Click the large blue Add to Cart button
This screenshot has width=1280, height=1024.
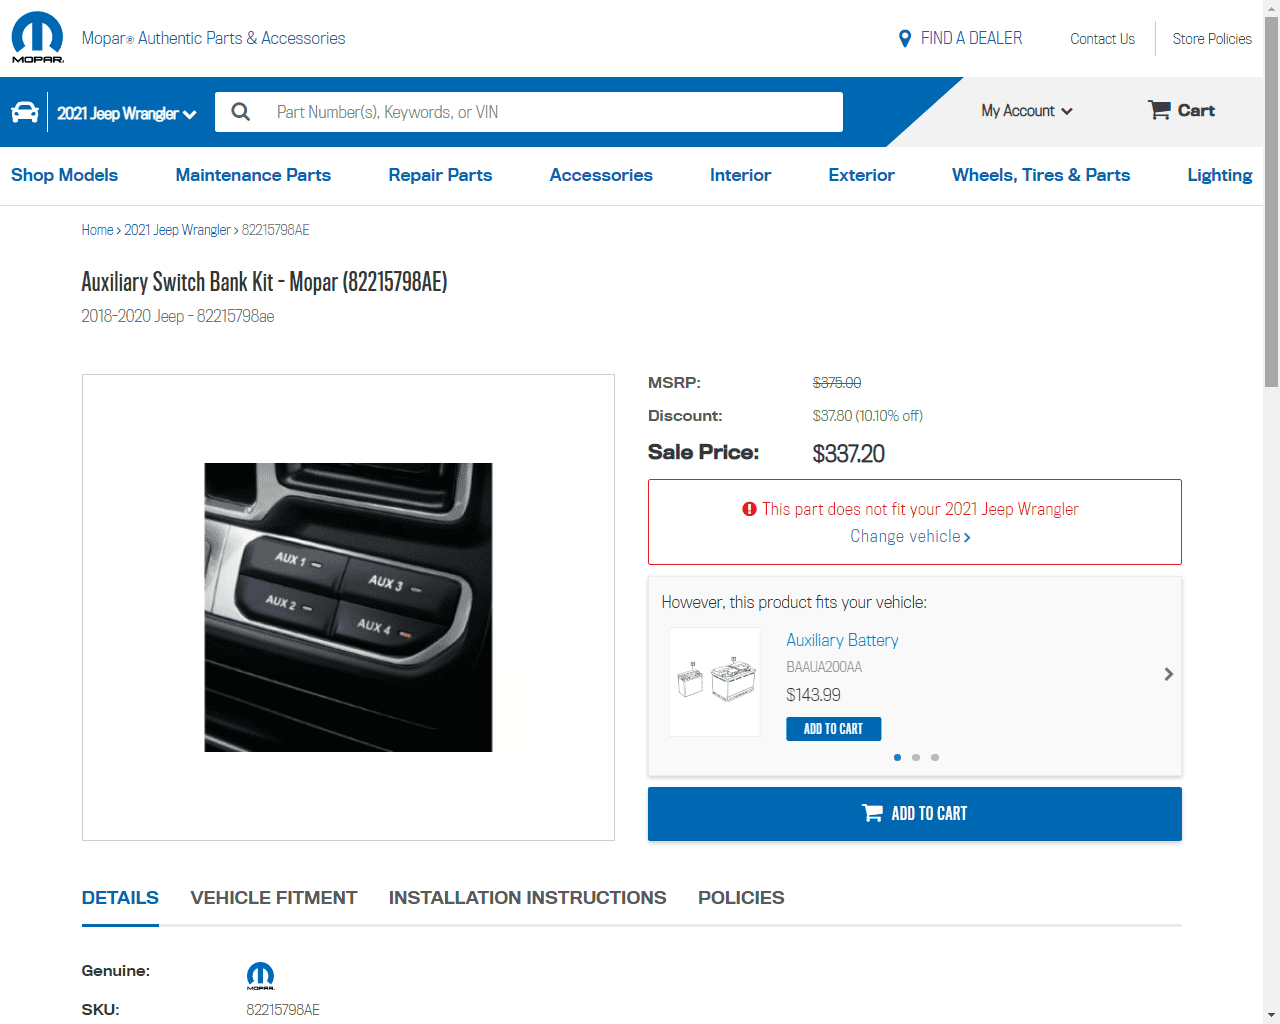(914, 813)
